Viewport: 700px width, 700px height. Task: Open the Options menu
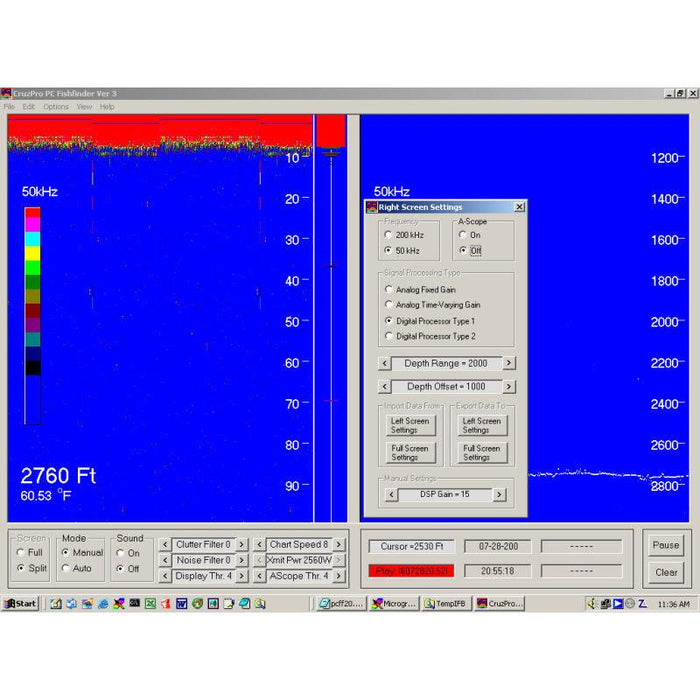(x=56, y=107)
